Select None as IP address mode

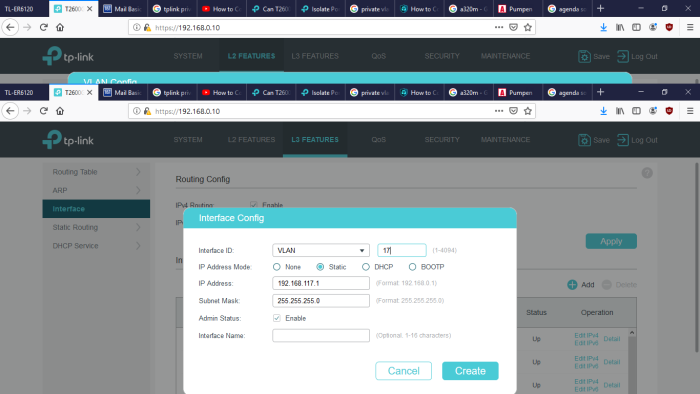[x=277, y=267]
